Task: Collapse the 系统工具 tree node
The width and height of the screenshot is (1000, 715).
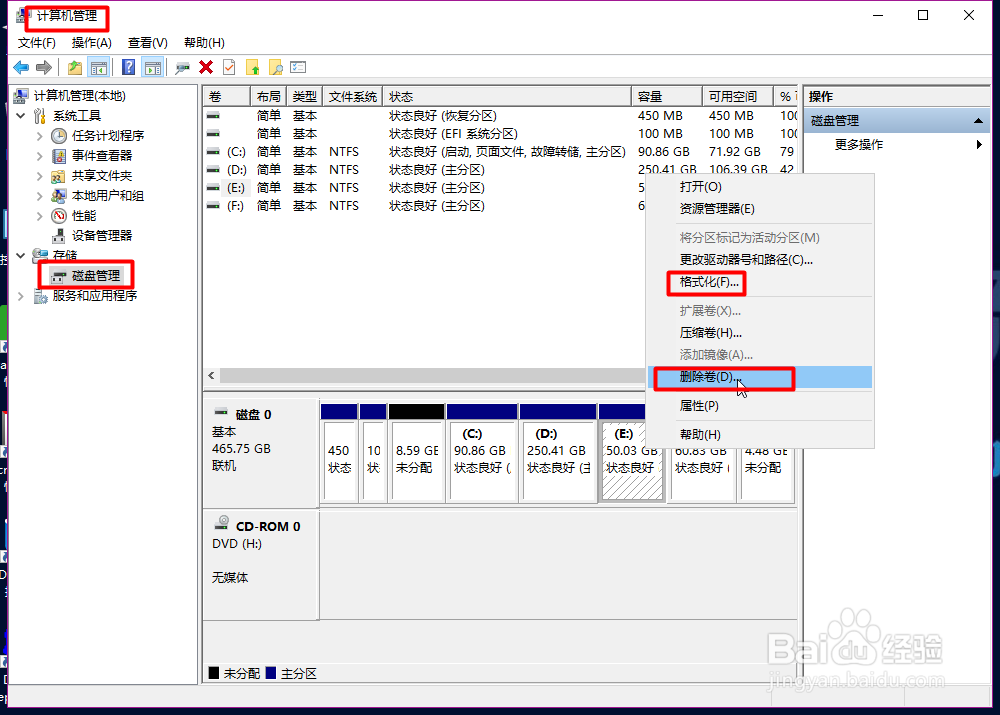Action: (20, 115)
